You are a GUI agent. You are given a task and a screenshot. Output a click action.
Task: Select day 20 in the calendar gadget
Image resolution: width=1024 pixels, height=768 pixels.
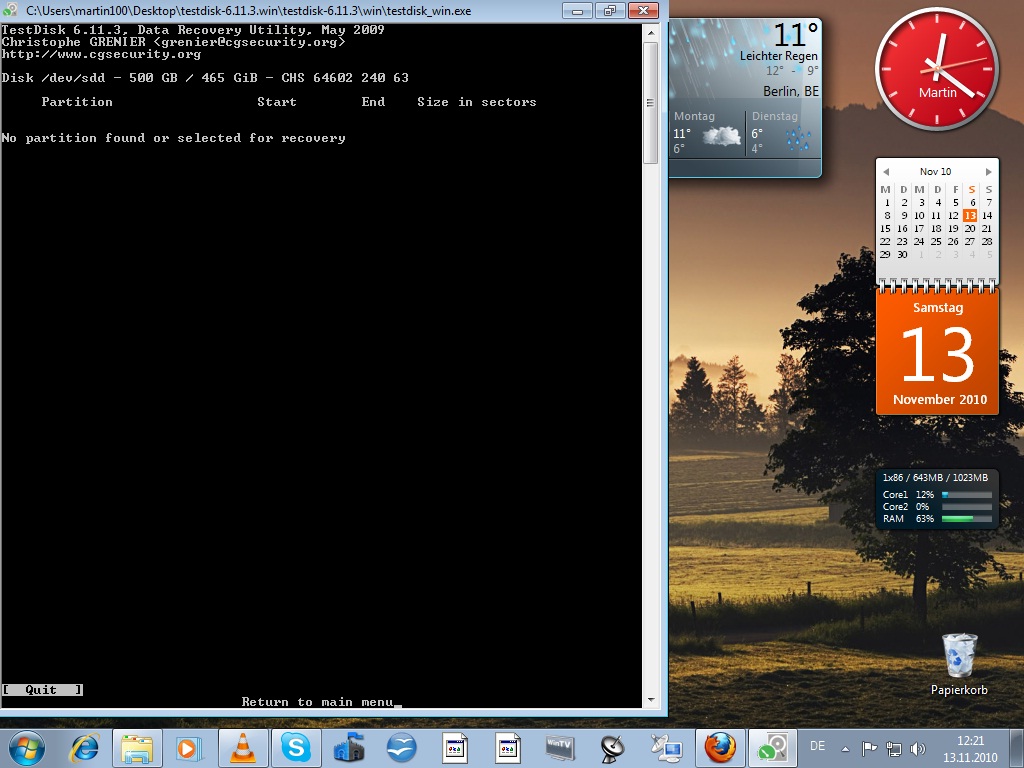pyautogui.click(x=970, y=229)
